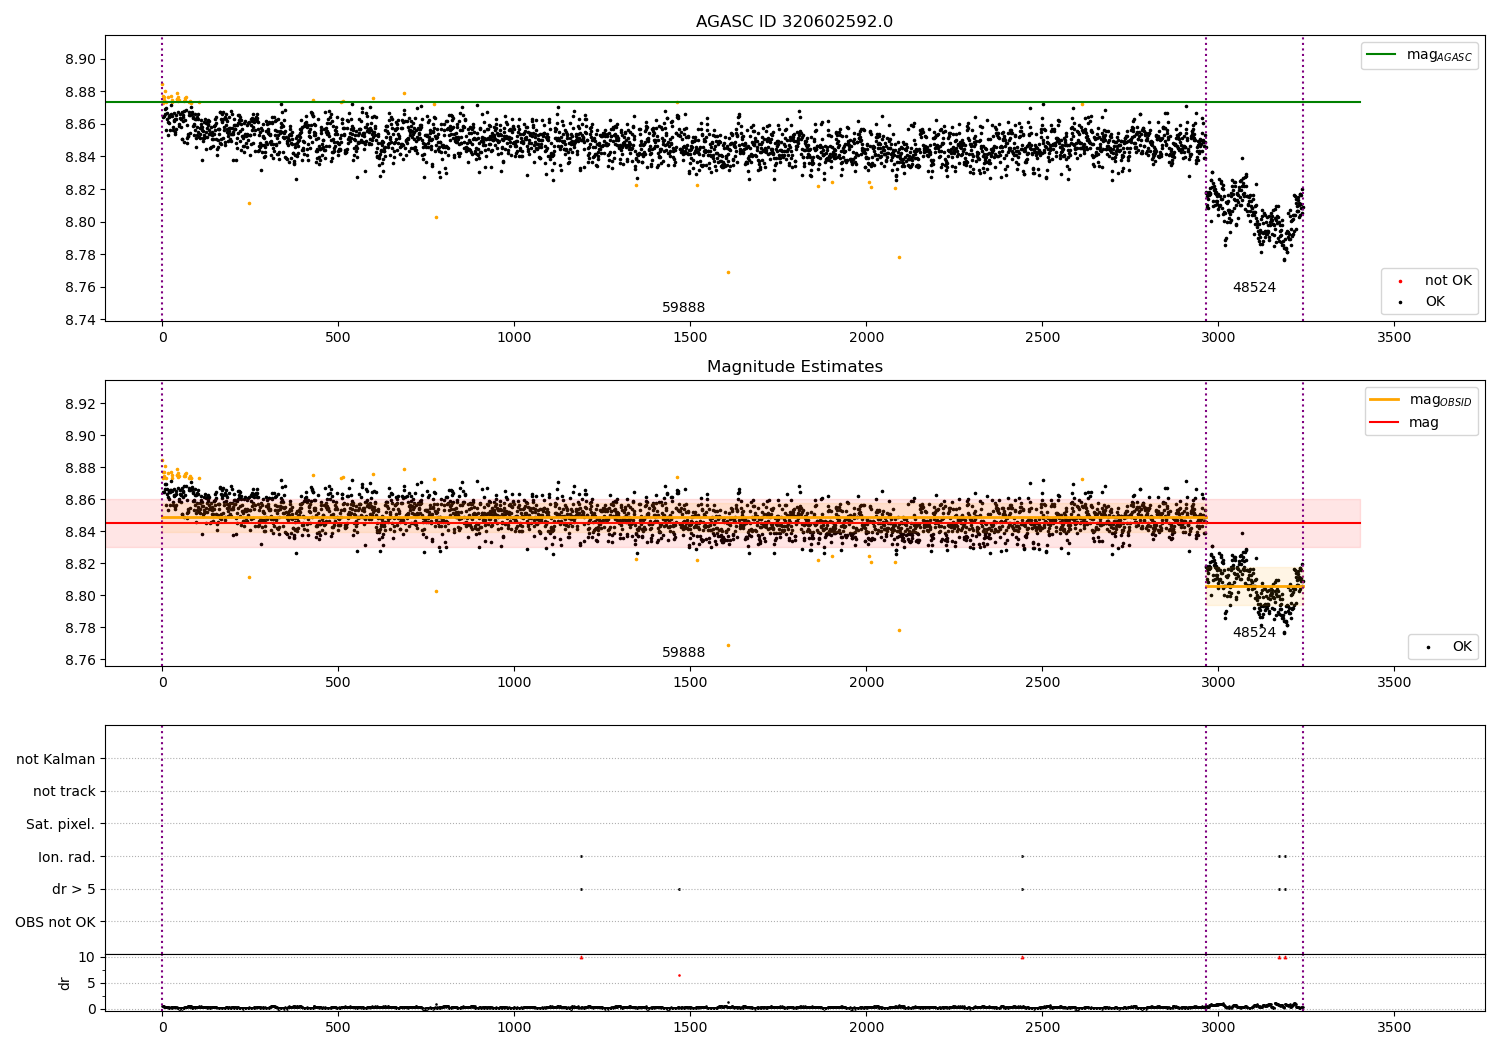Click the 48524 label in top plot
Viewport: 1500px width, 1050px height.
coord(1253,288)
